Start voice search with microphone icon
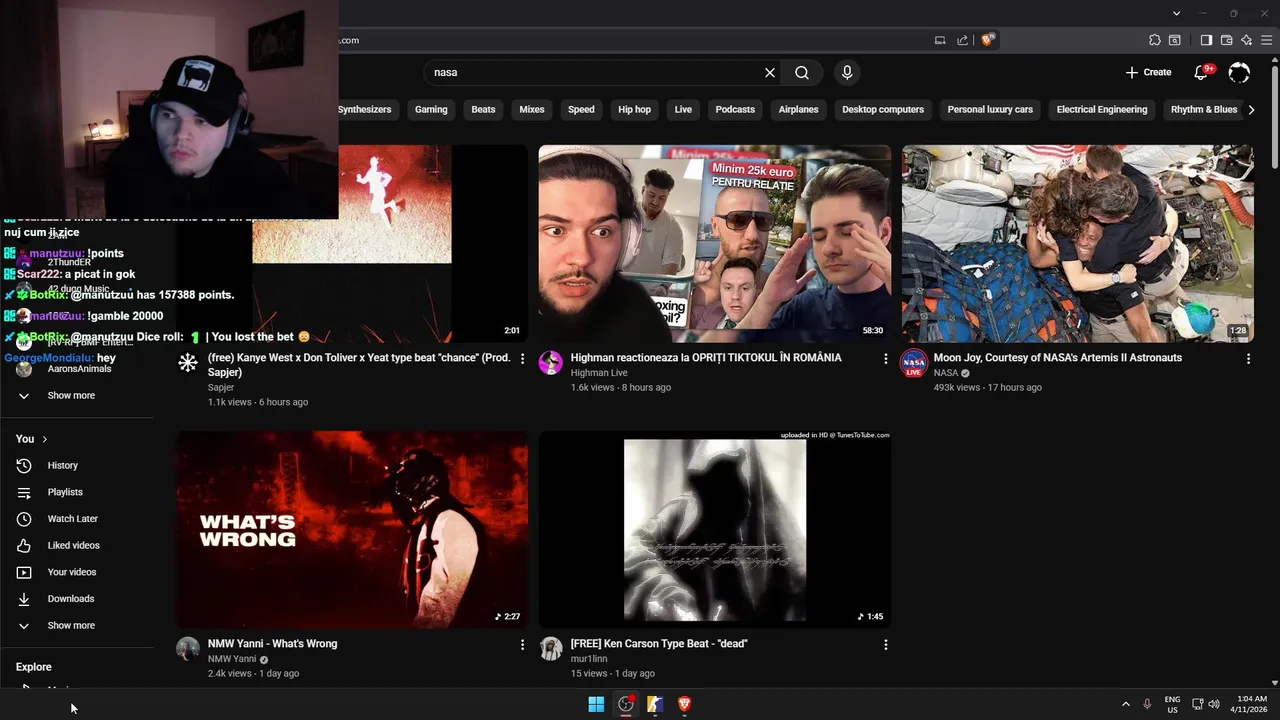Screen dimensions: 1280x720 847,72
